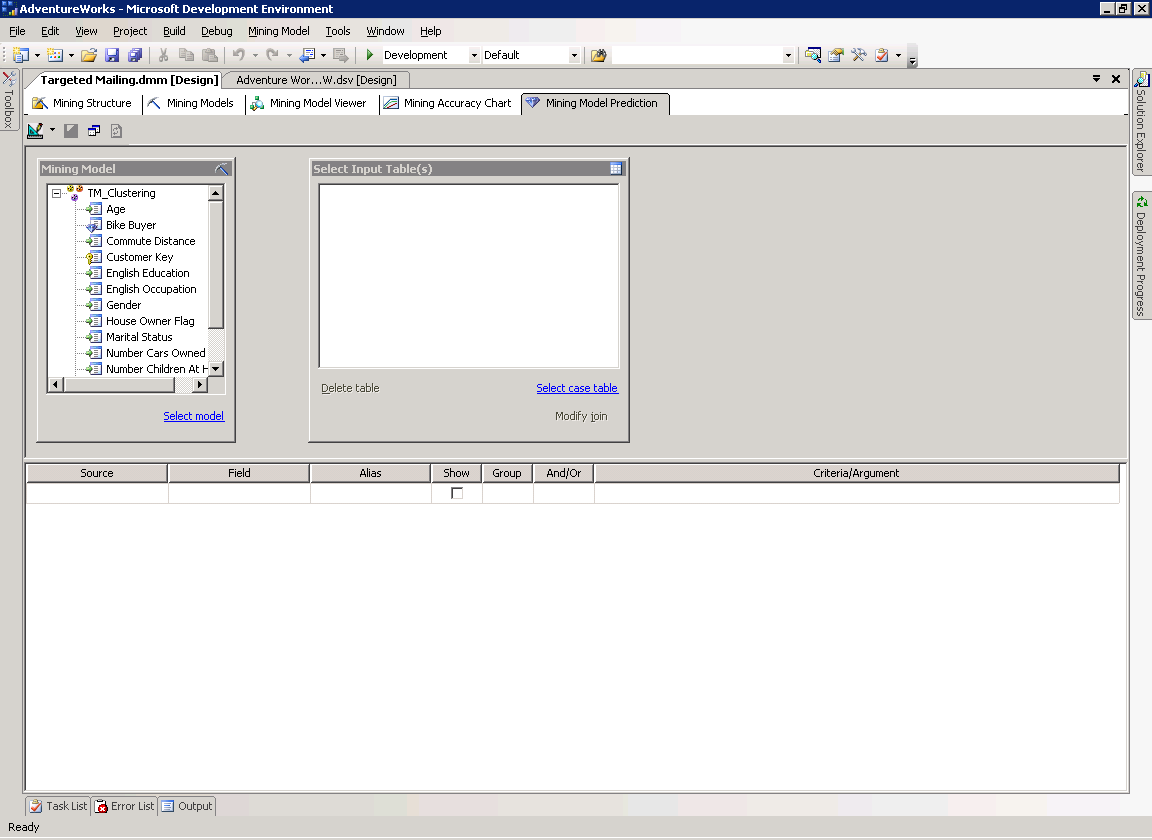Select the Bike Buyer column in tree

click(131, 226)
